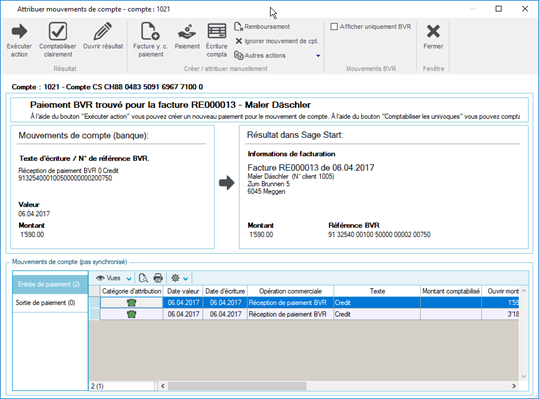Viewport: 539px width, 399px height.
Task: Click Ouvrir mont column header
Action: pyautogui.click(x=500, y=291)
